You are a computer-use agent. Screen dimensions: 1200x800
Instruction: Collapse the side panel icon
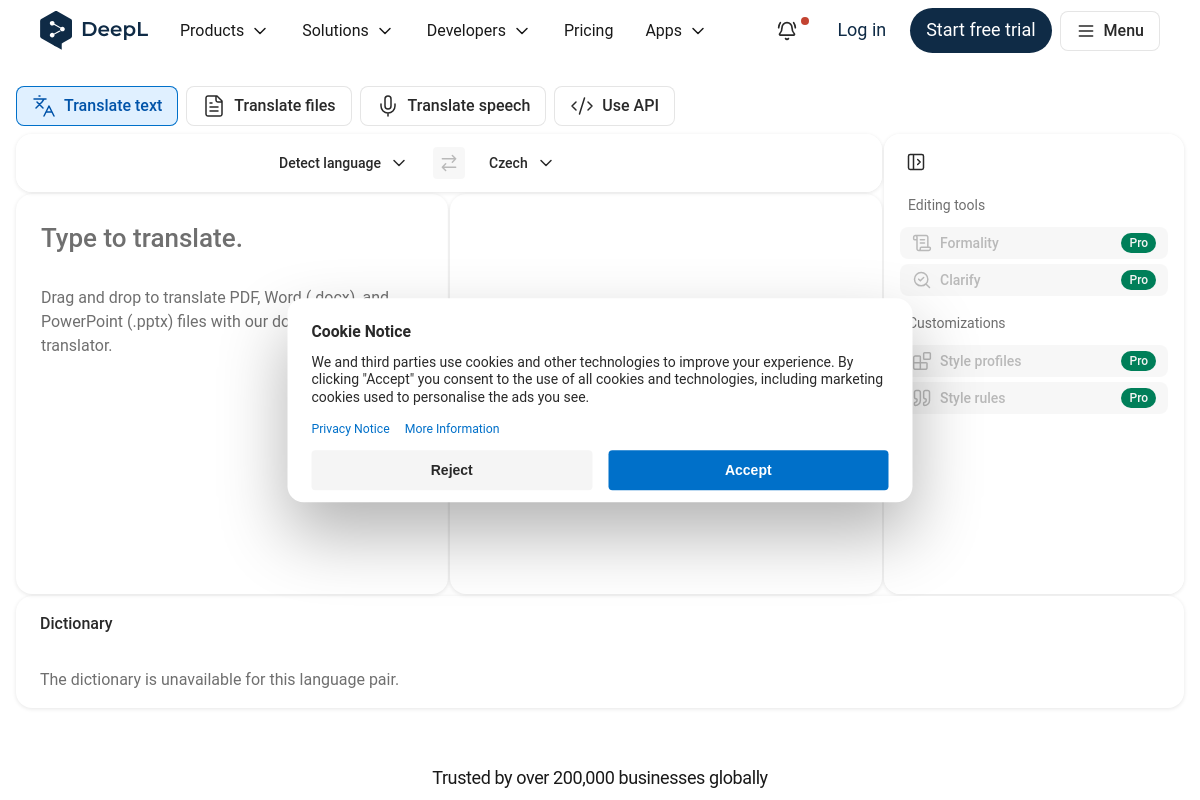click(916, 162)
